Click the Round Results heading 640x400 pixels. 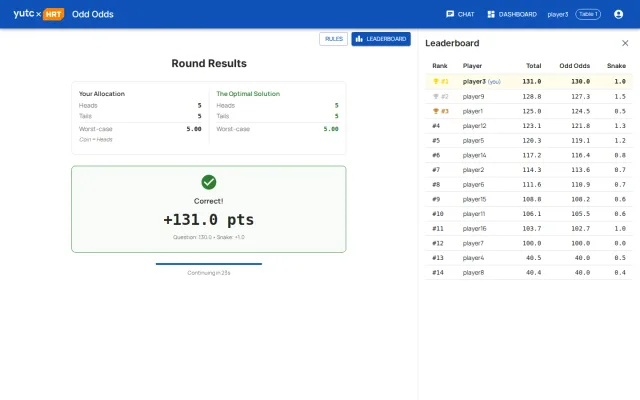tap(209, 63)
